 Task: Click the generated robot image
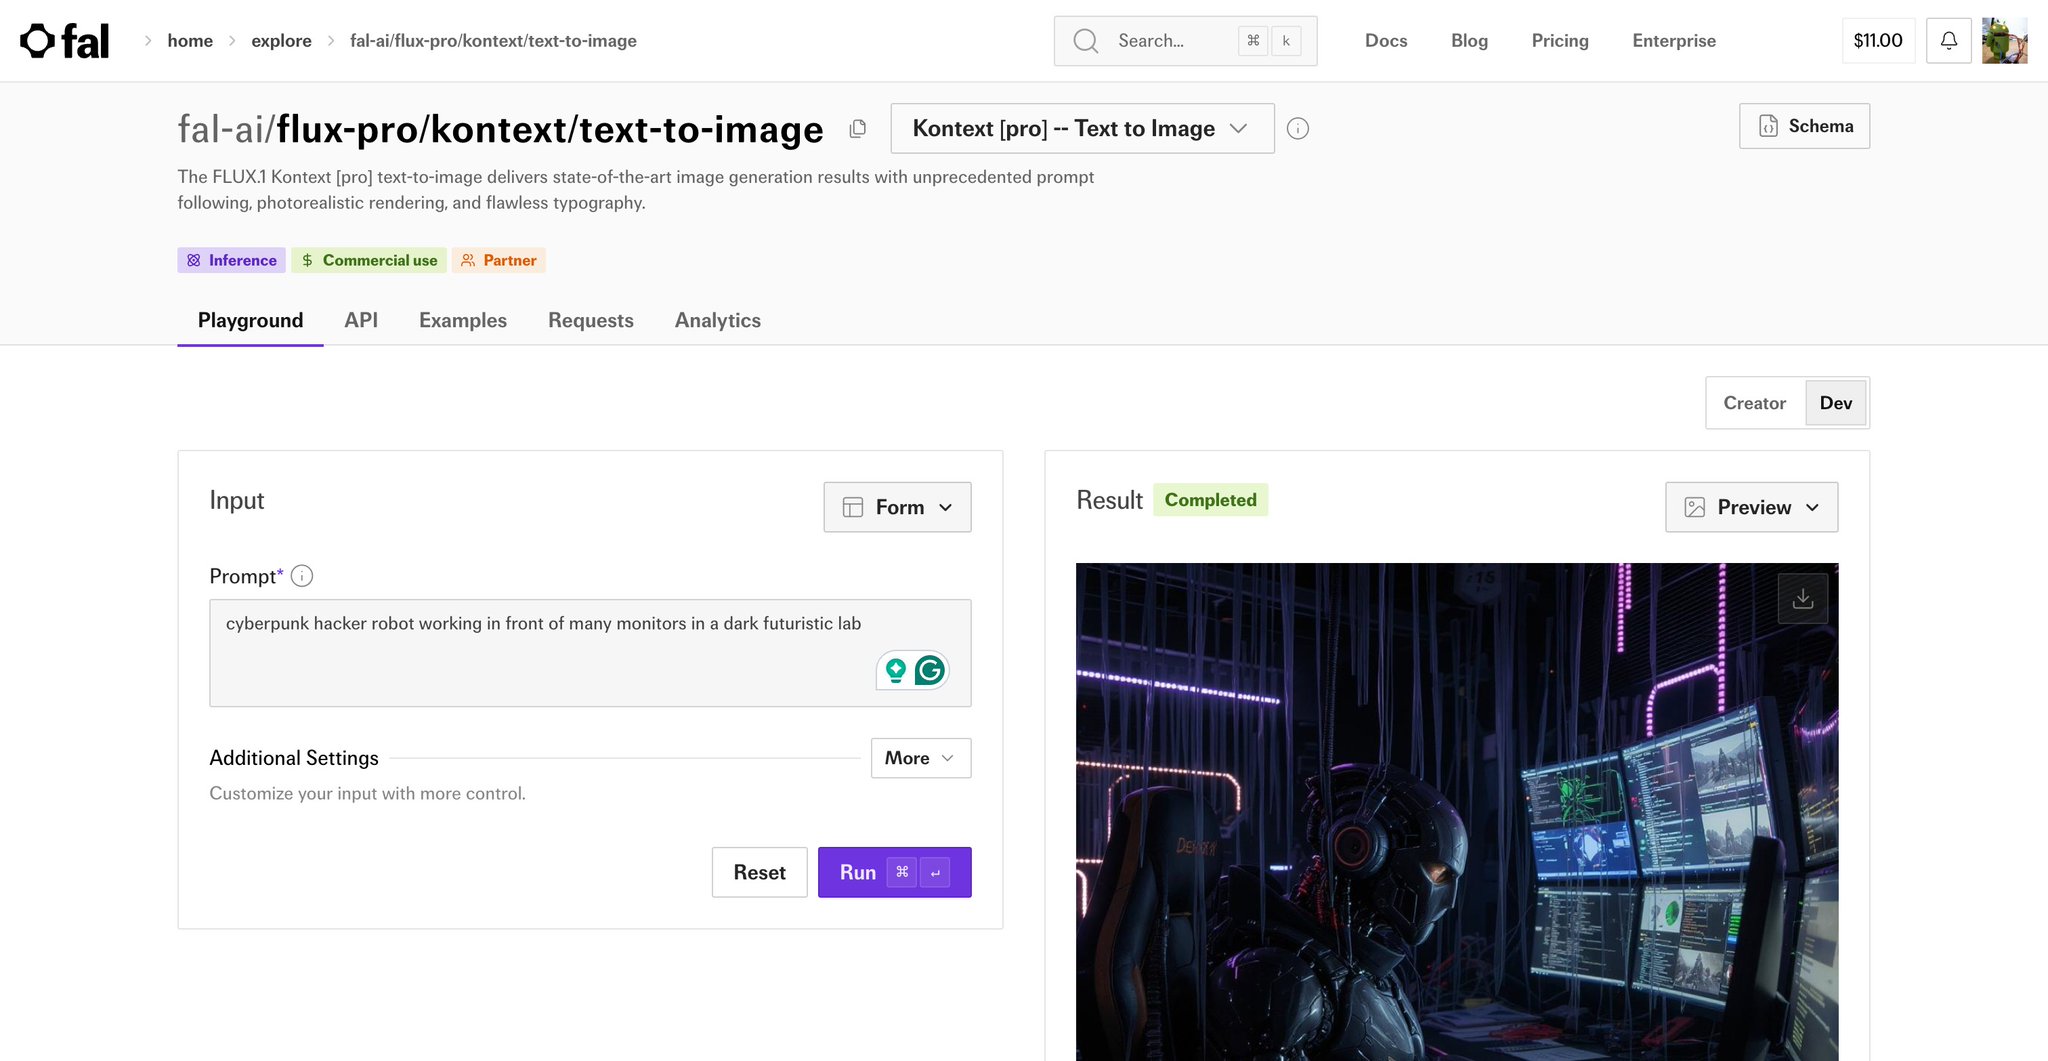(1457, 812)
